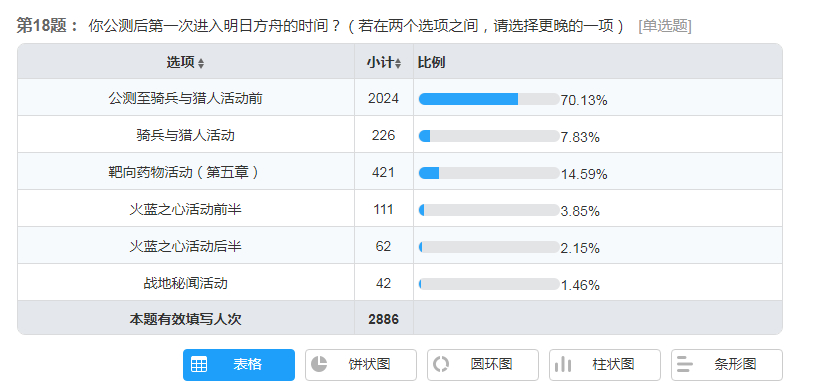
Task: Show results as 条形图
Action: pyautogui.click(x=727, y=364)
